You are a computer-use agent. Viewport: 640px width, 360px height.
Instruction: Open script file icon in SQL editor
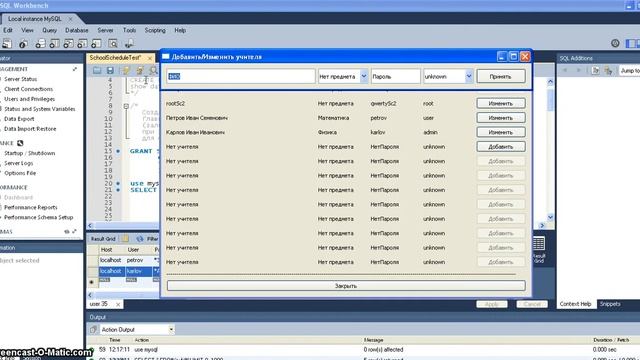[97, 70]
